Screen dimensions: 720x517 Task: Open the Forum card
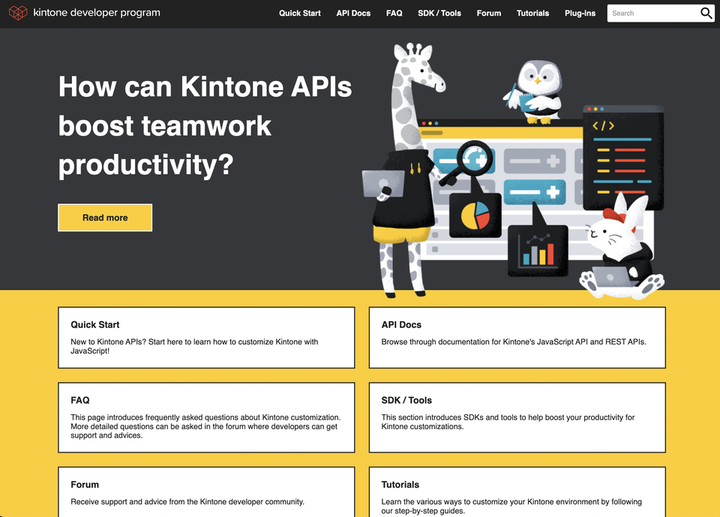[x=207, y=492]
